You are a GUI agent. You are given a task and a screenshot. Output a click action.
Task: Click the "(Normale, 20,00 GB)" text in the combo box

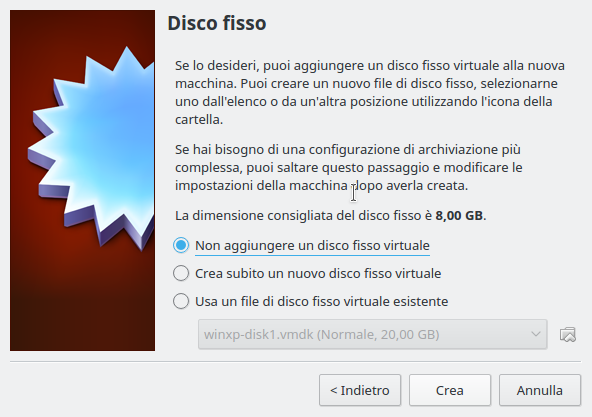click(378, 335)
